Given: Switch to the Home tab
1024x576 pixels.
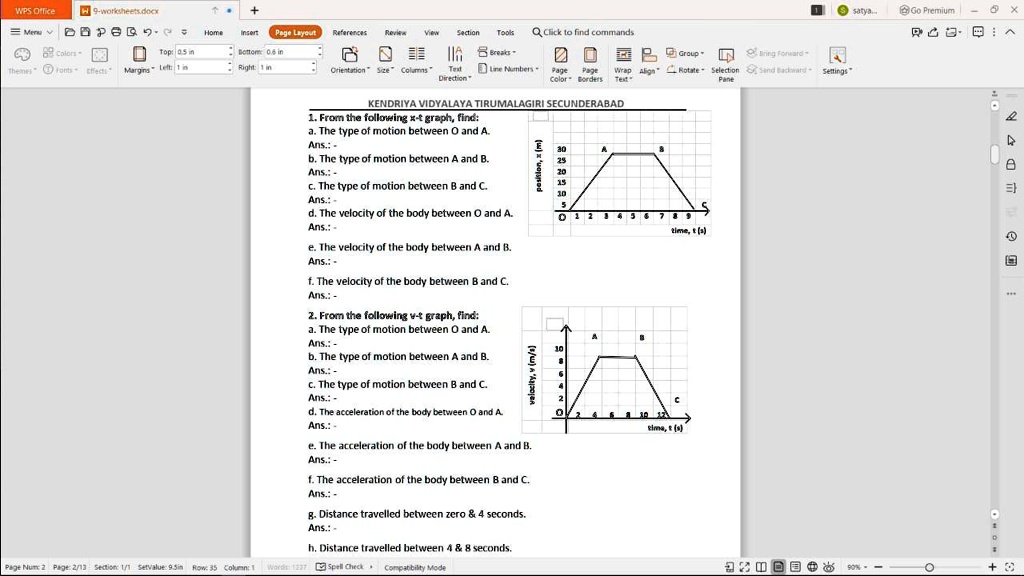Looking at the screenshot, I should click(x=214, y=32).
